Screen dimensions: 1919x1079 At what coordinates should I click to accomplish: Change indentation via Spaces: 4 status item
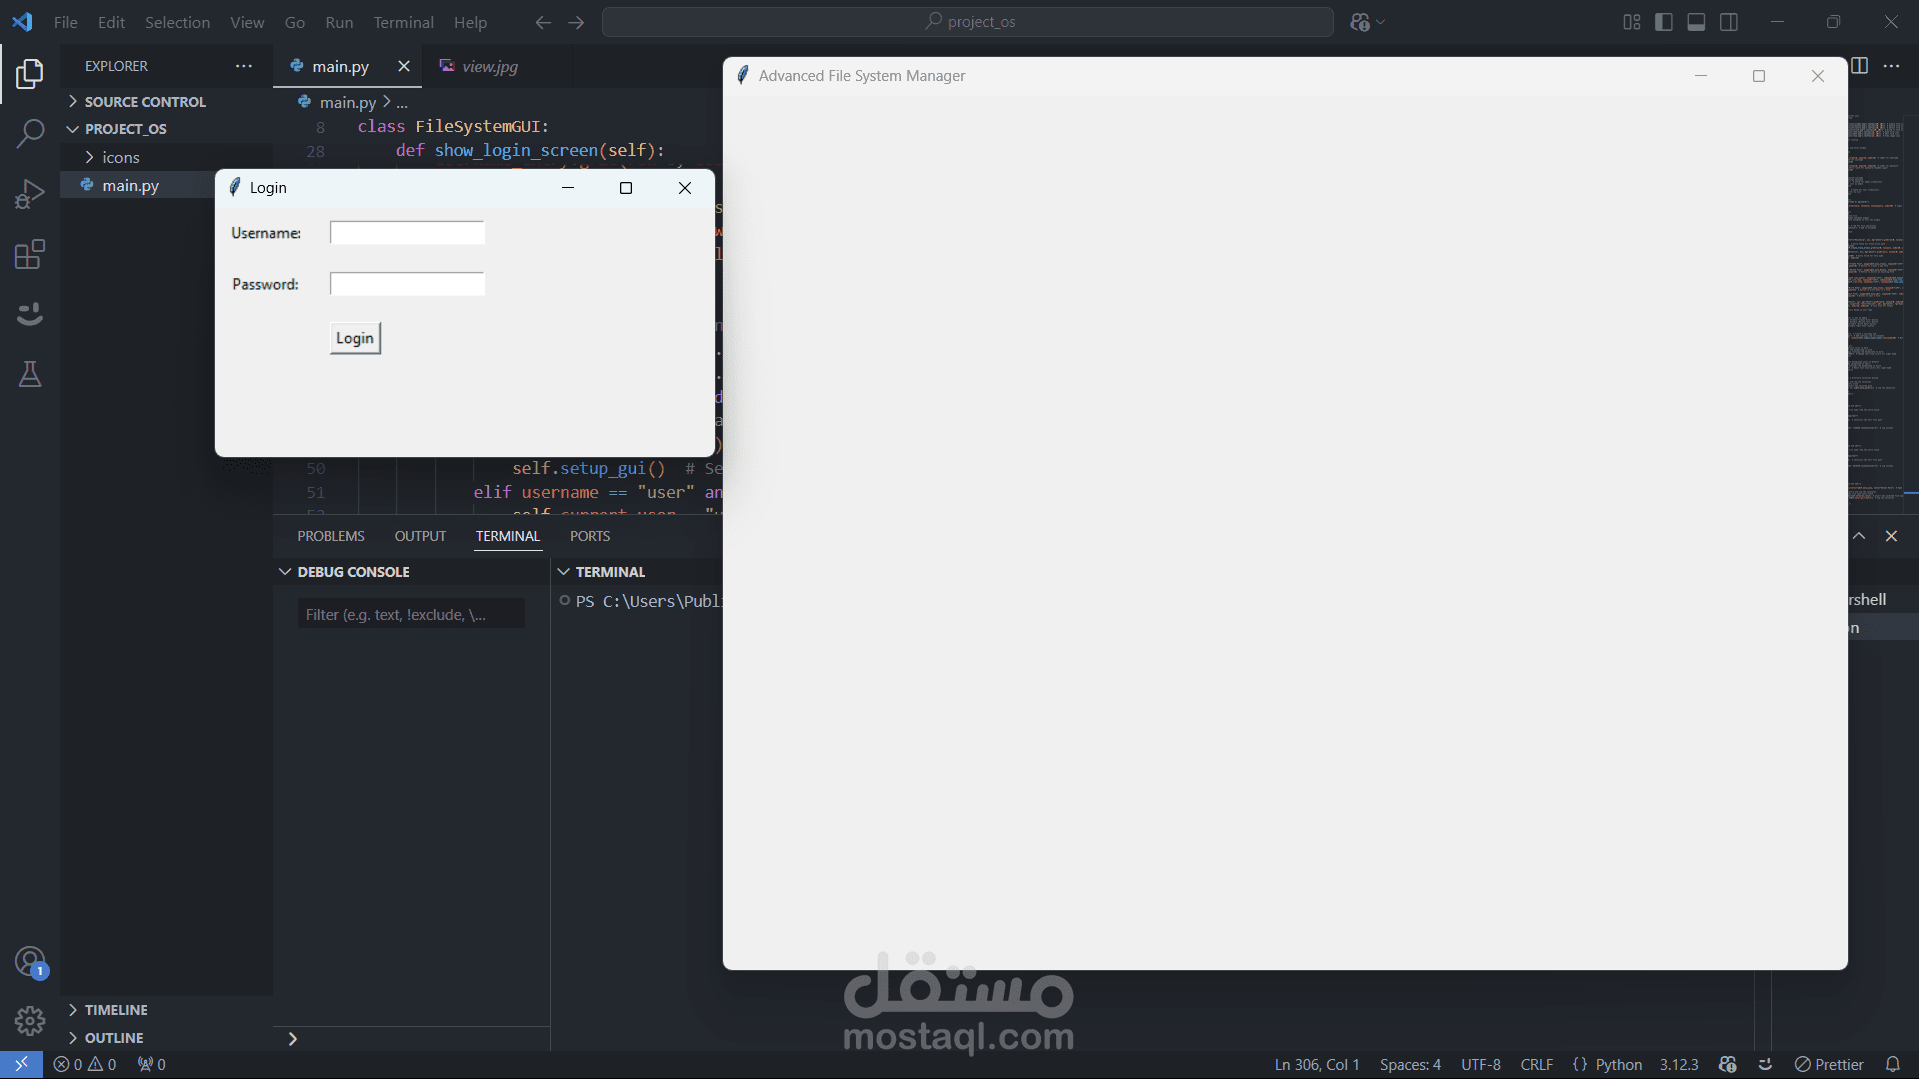[x=1410, y=1064]
